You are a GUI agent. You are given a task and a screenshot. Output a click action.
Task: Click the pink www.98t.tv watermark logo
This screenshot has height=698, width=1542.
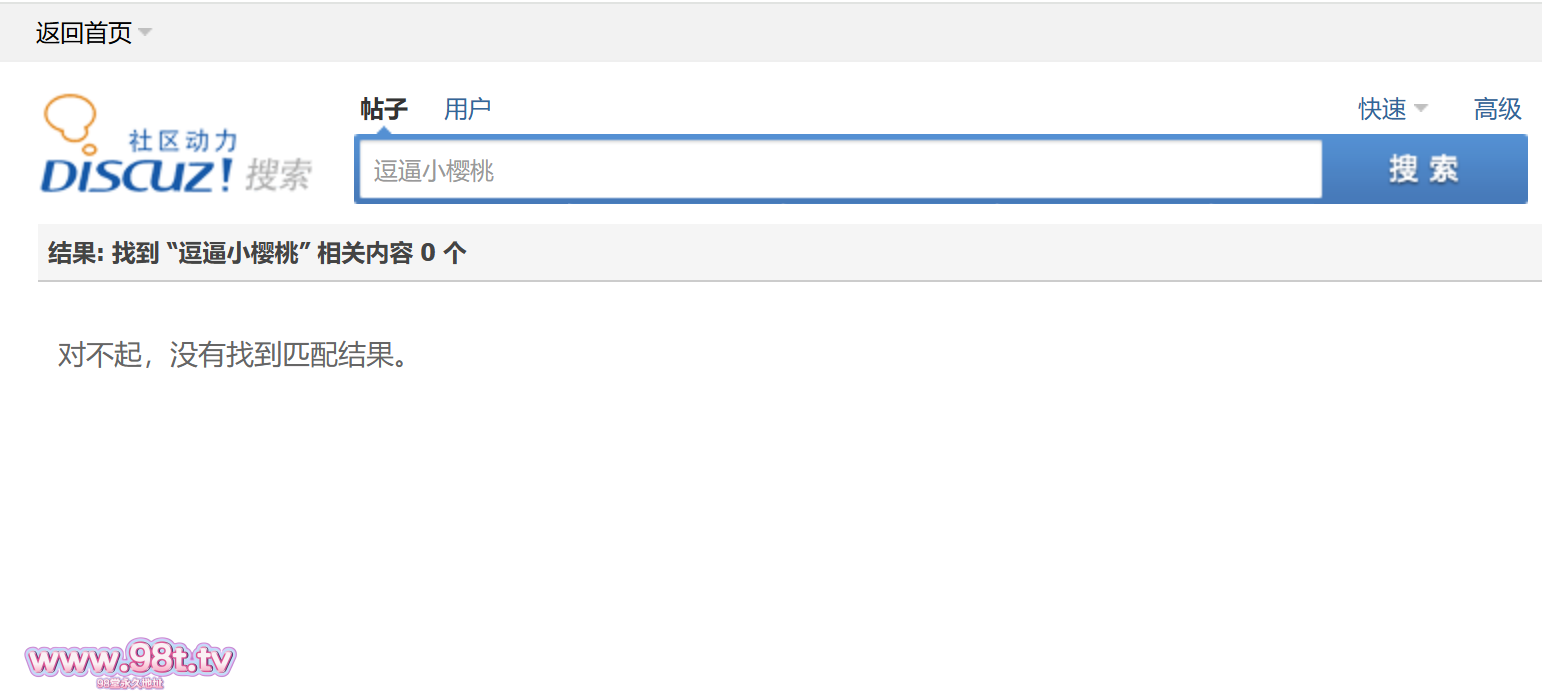point(131,659)
